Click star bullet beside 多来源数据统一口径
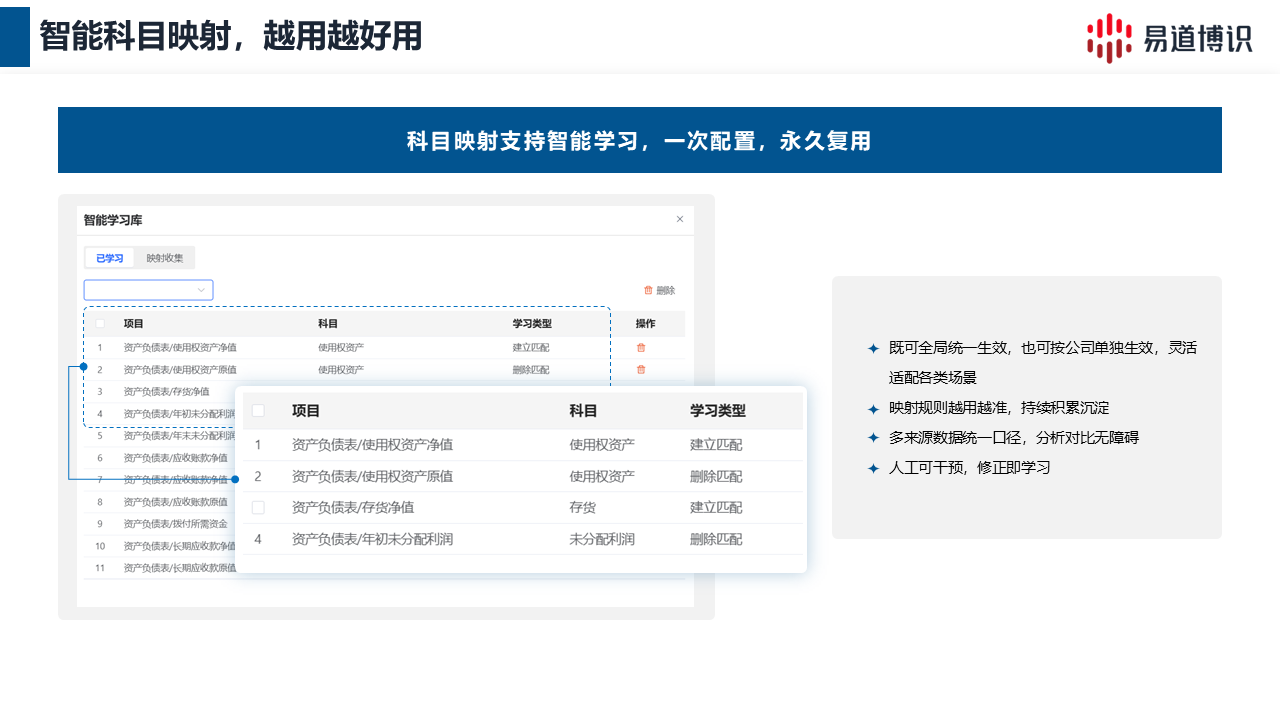The width and height of the screenshot is (1280, 720). point(873,438)
